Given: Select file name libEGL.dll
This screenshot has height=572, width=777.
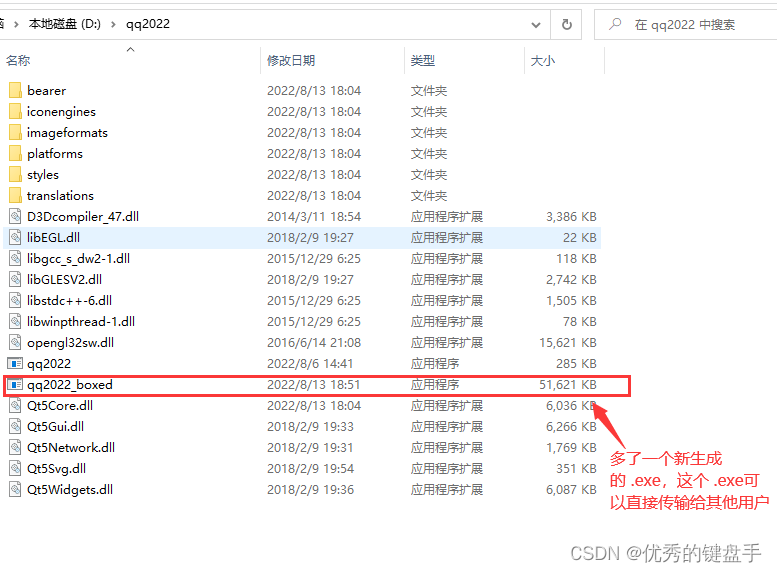Looking at the screenshot, I should pos(54,237).
